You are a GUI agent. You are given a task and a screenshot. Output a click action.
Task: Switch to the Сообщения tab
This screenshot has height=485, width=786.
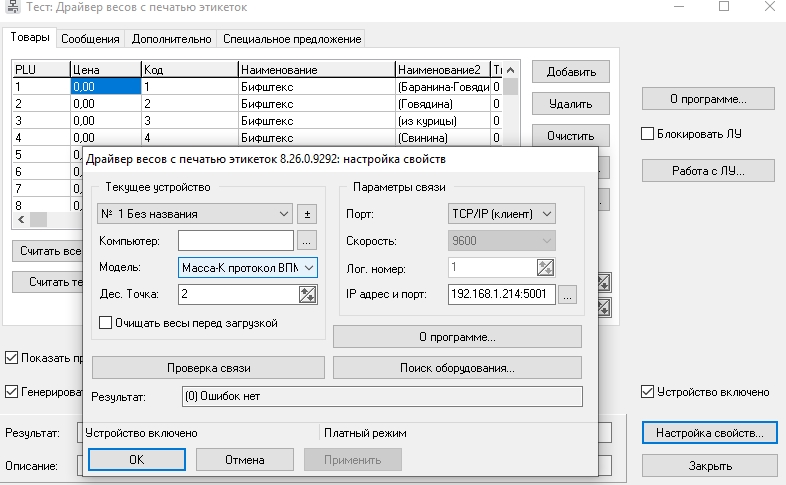pyautogui.click(x=90, y=39)
